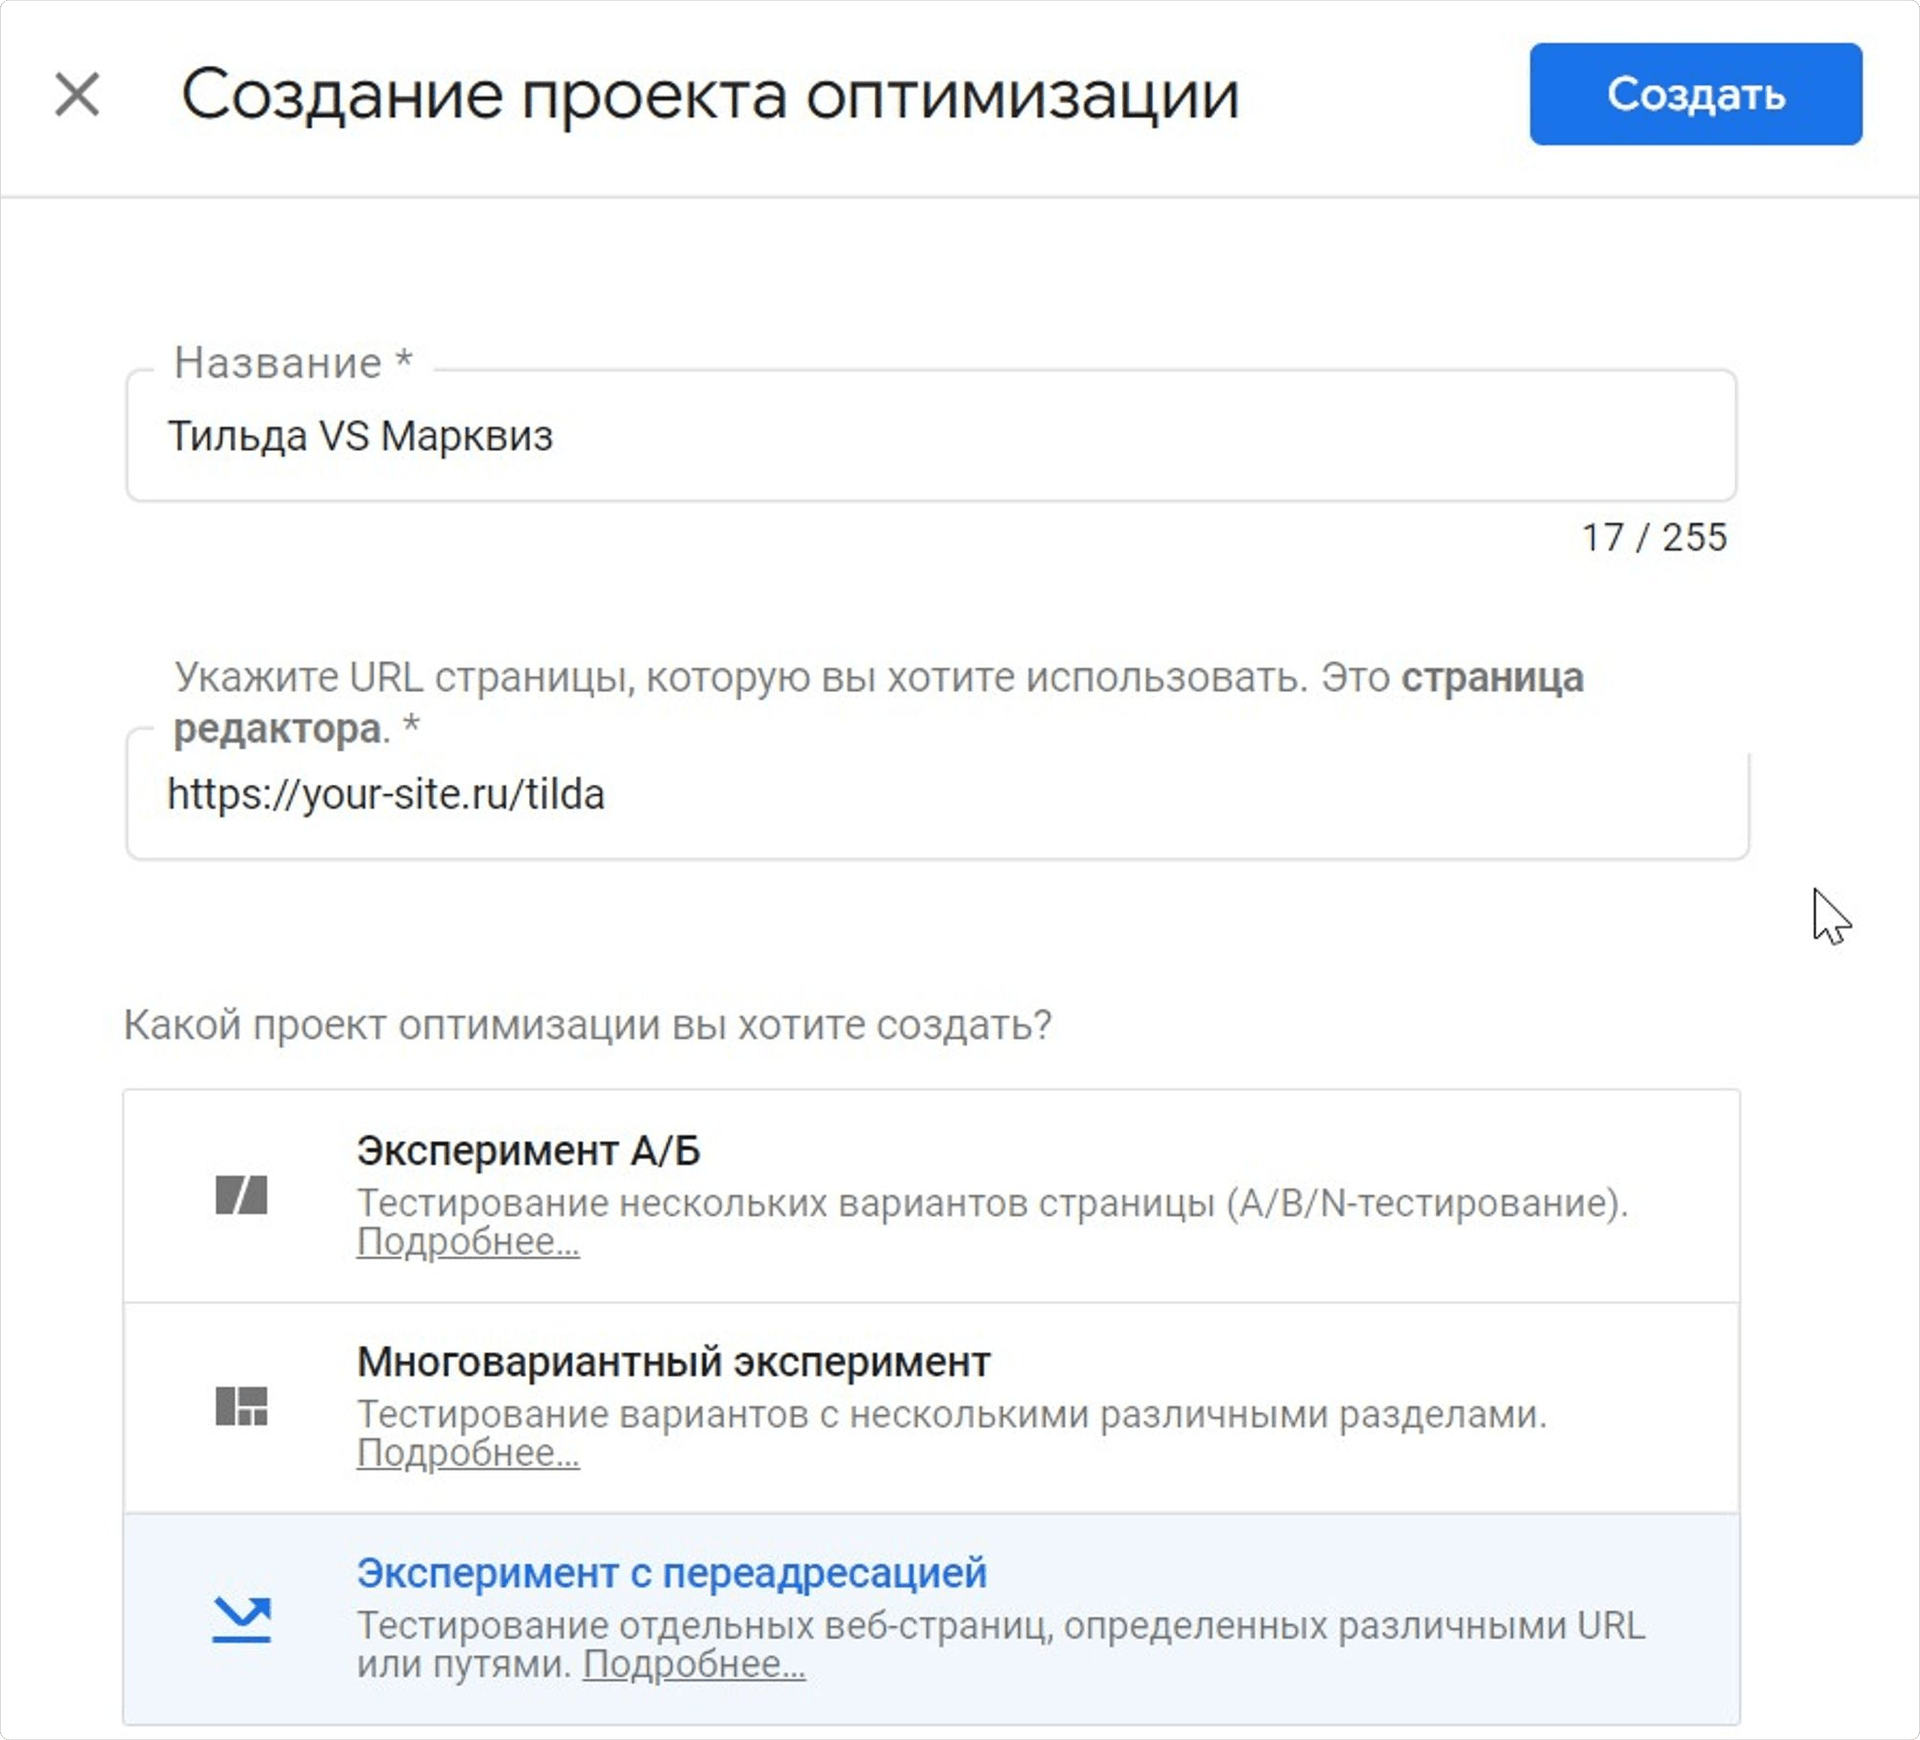Select Многовариантный эксперимент option title

click(673, 1362)
